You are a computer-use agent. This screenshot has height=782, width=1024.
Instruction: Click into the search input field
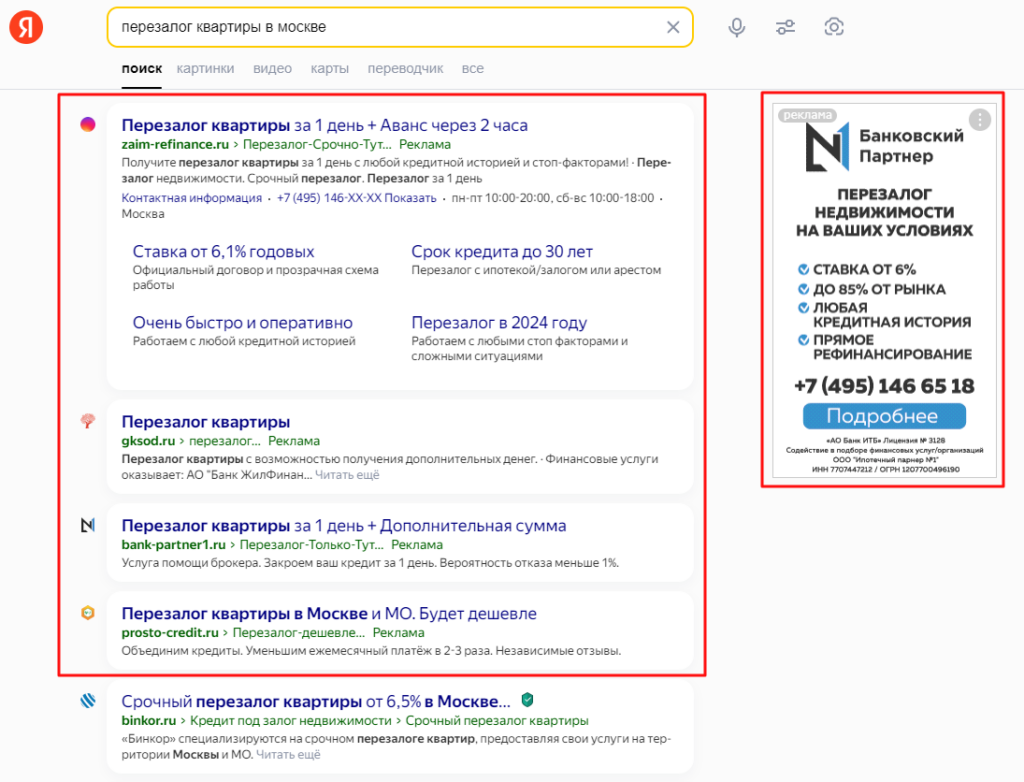(x=380, y=27)
